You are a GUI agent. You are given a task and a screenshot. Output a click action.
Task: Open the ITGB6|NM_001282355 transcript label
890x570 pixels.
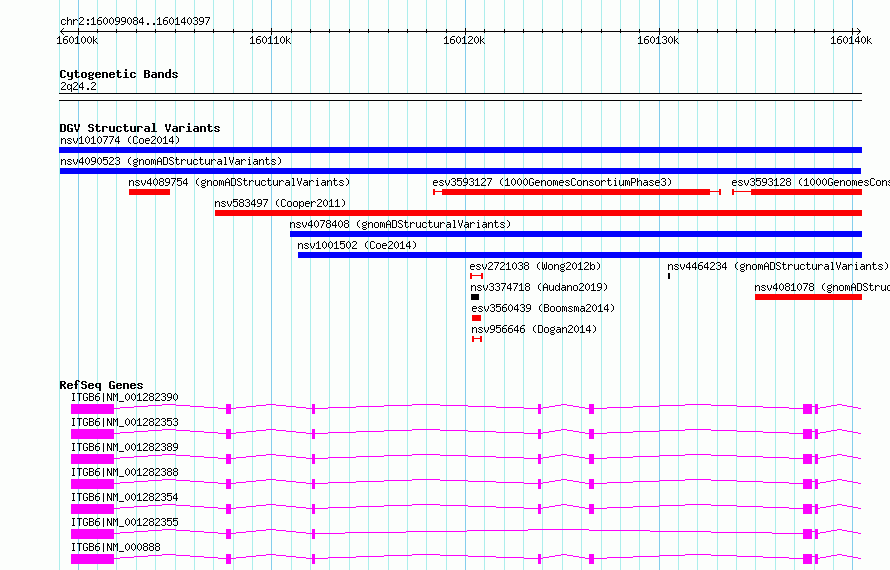pos(125,522)
